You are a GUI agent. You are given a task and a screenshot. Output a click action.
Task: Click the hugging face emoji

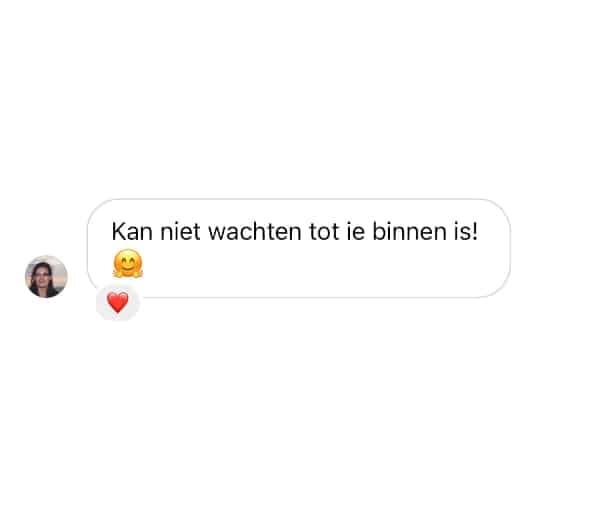pyautogui.click(x=128, y=263)
